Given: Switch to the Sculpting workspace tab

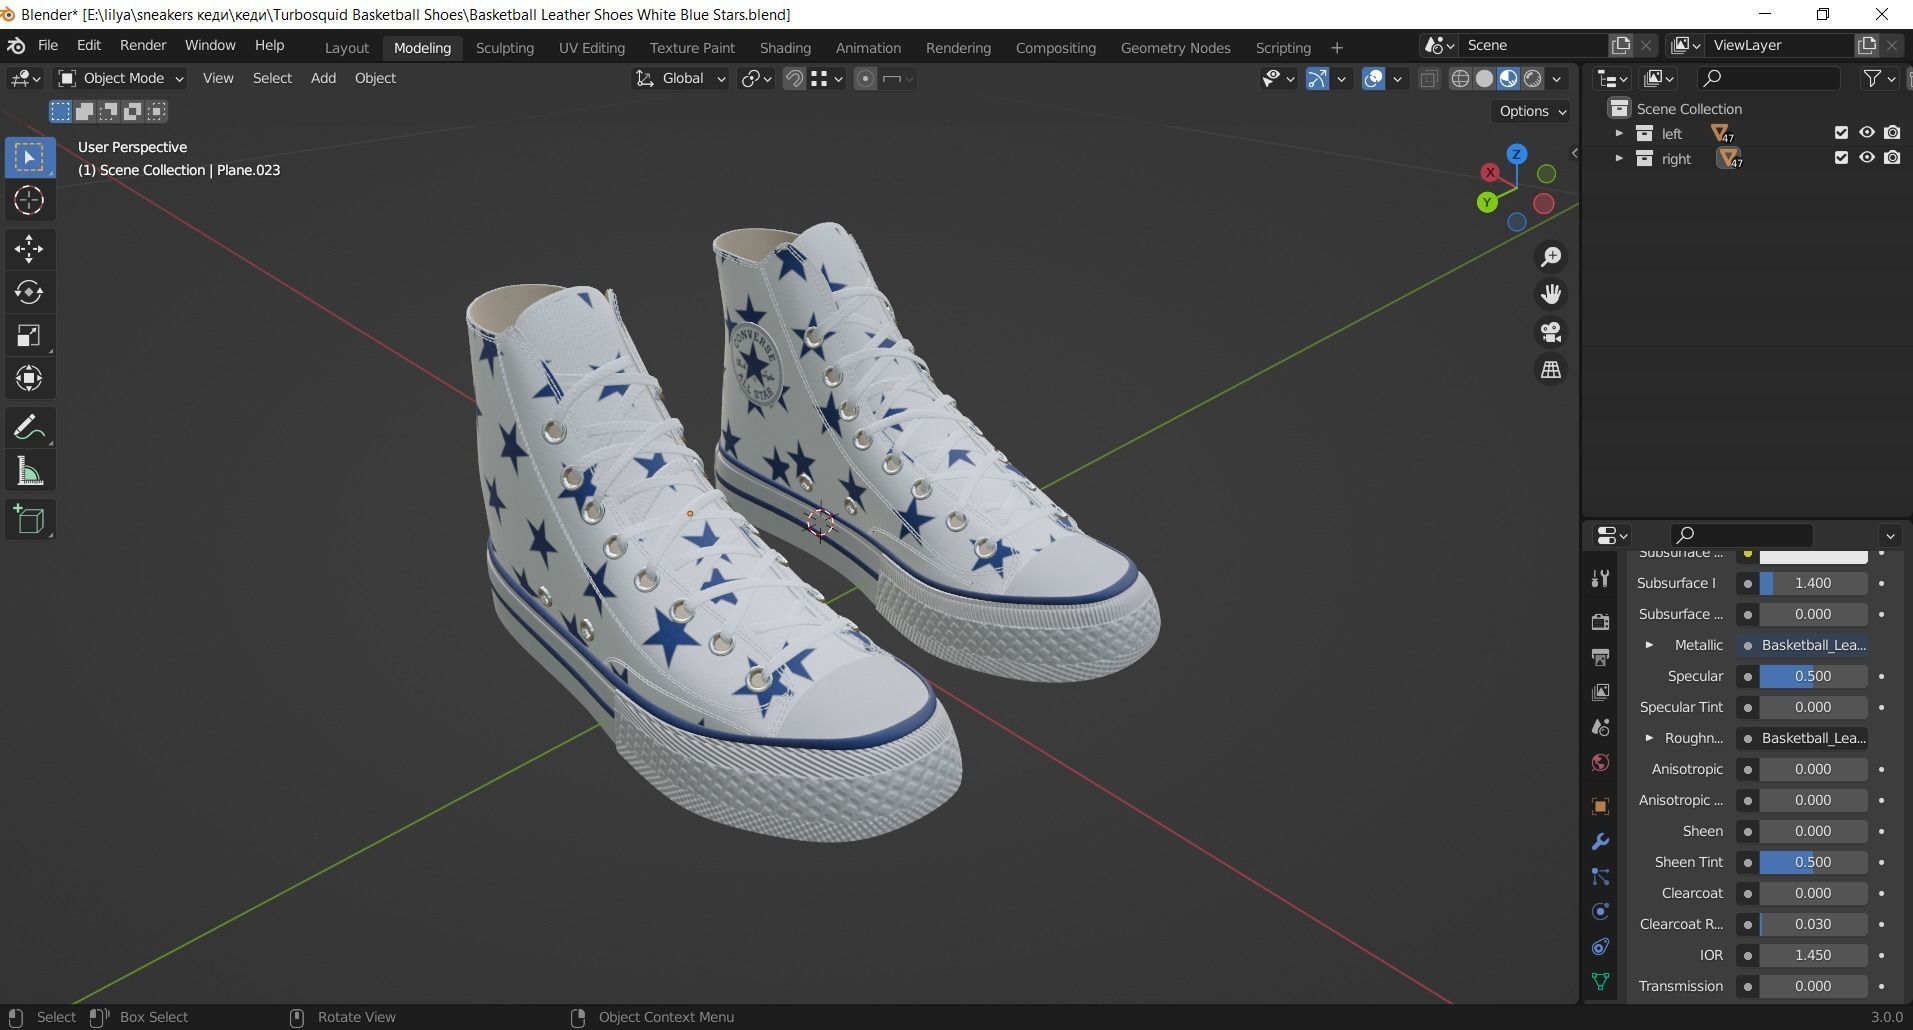Looking at the screenshot, I should point(504,47).
